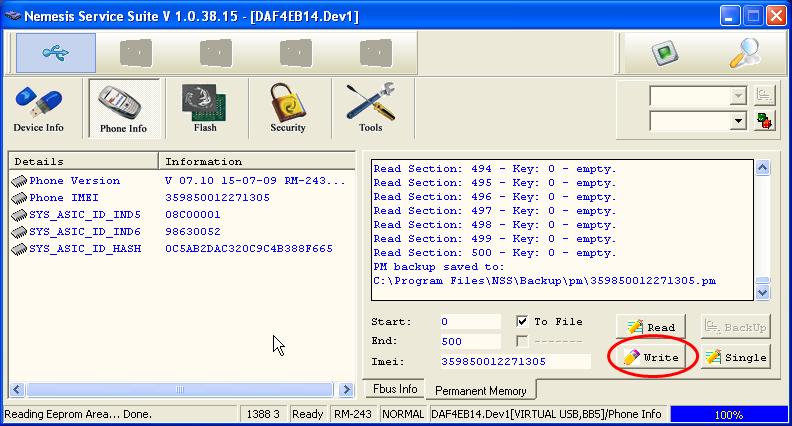
Task: Expand the lower combo box arrow
Action: point(738,121)
